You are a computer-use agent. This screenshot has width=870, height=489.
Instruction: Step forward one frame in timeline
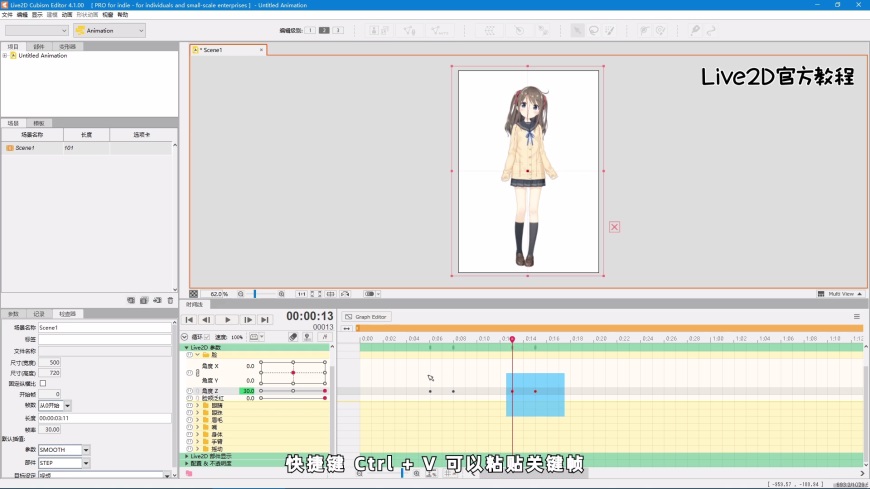pyautogui.click(x=248, y=320)
